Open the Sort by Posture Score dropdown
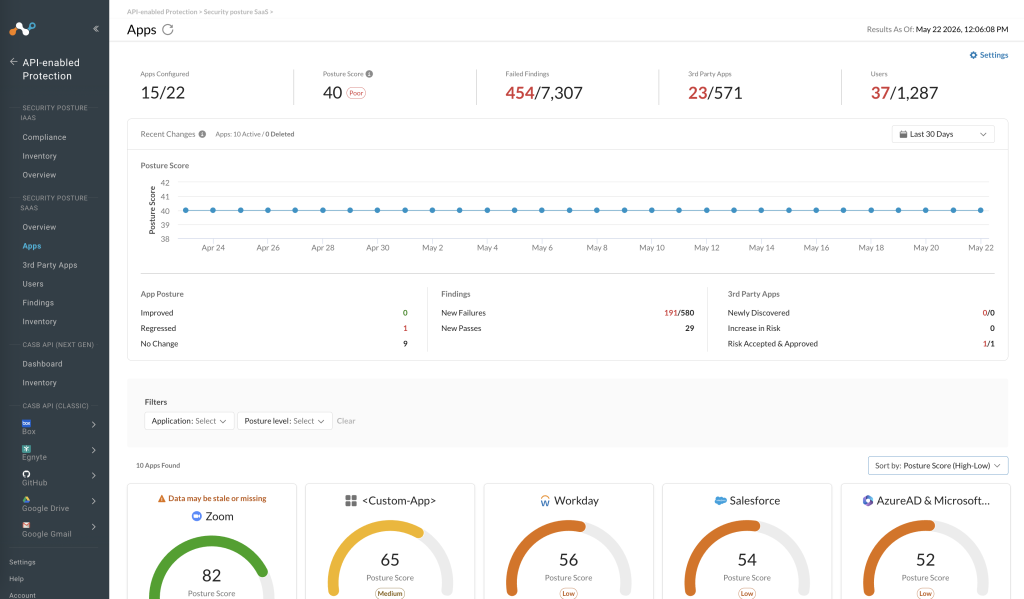Screen dimensions: 1024x599 tap(938, 465)
